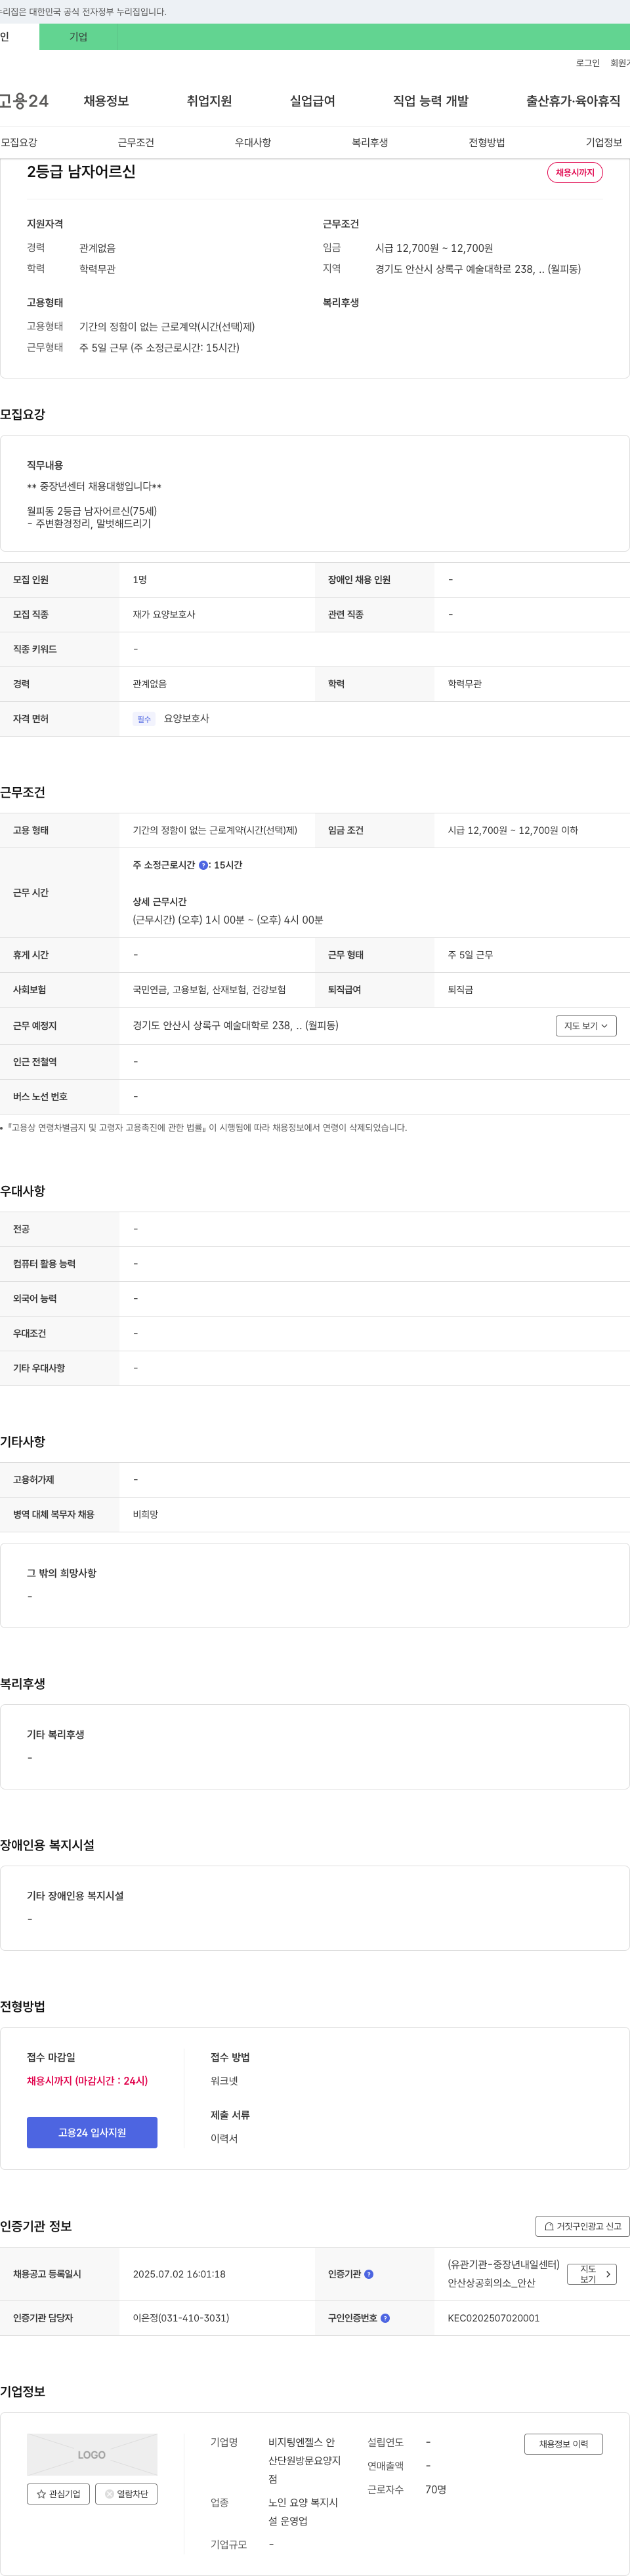630x2576 pixels.
Task: Click the company LOGO placeholder image
Action: 92,2455
